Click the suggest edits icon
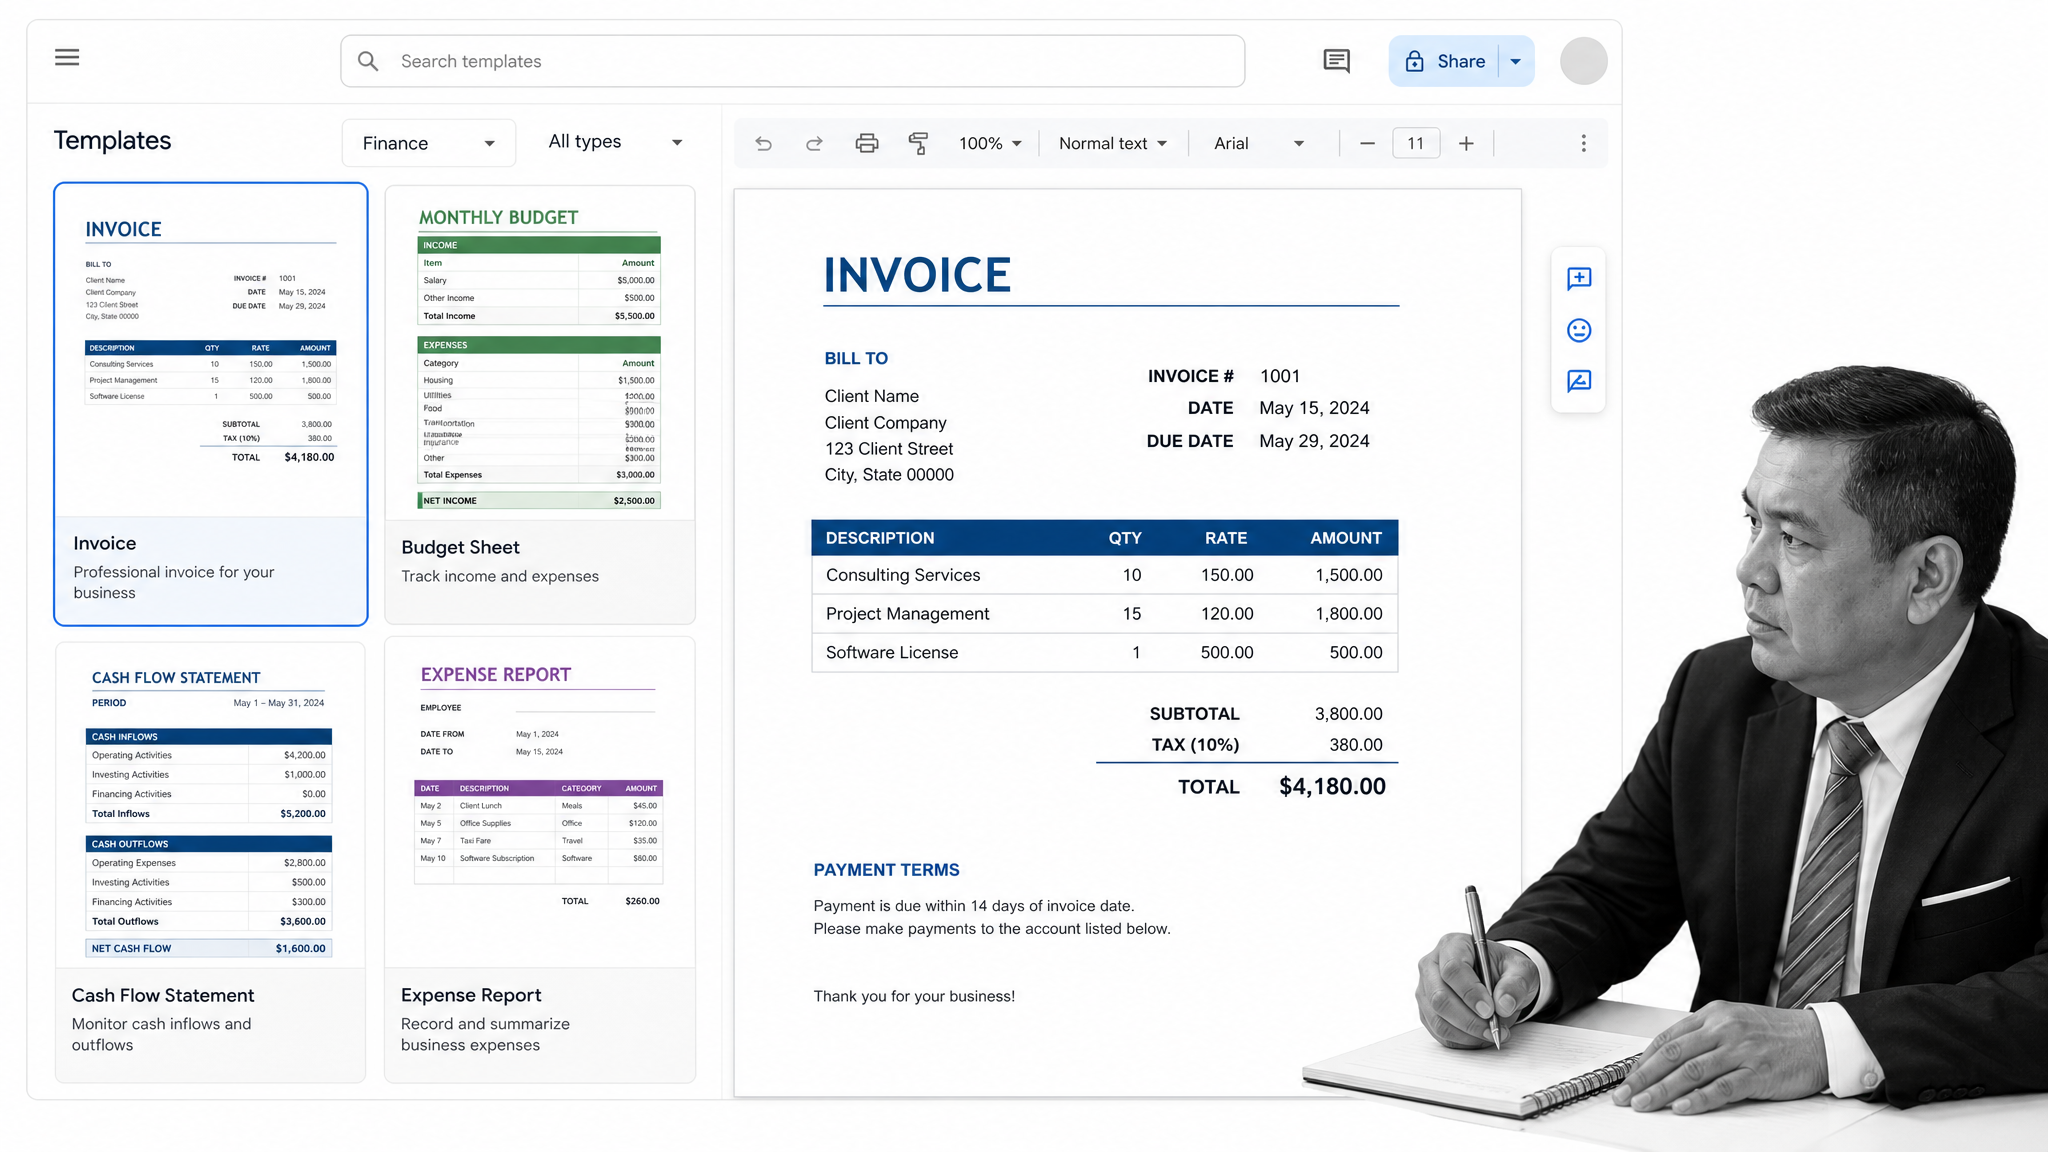The image size is (2048, 1152). [x=1579, y=381]
